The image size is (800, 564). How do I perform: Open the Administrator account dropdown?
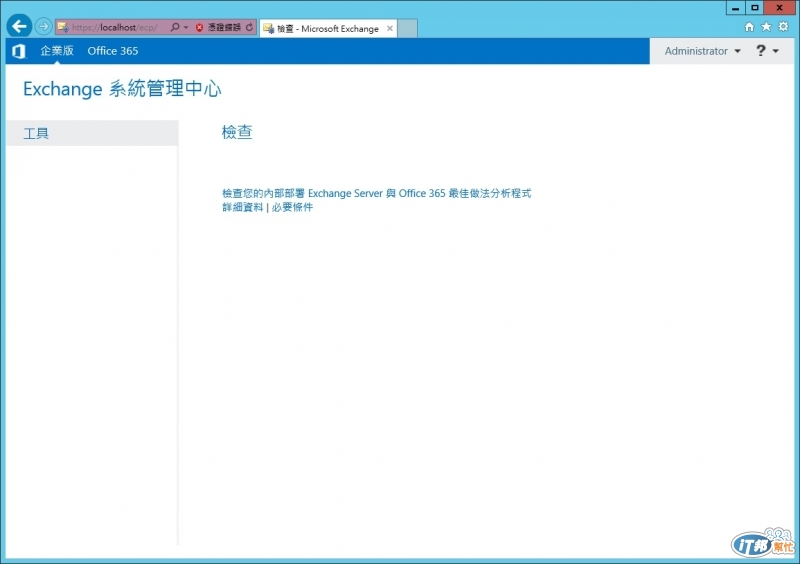tap(702, 51)
